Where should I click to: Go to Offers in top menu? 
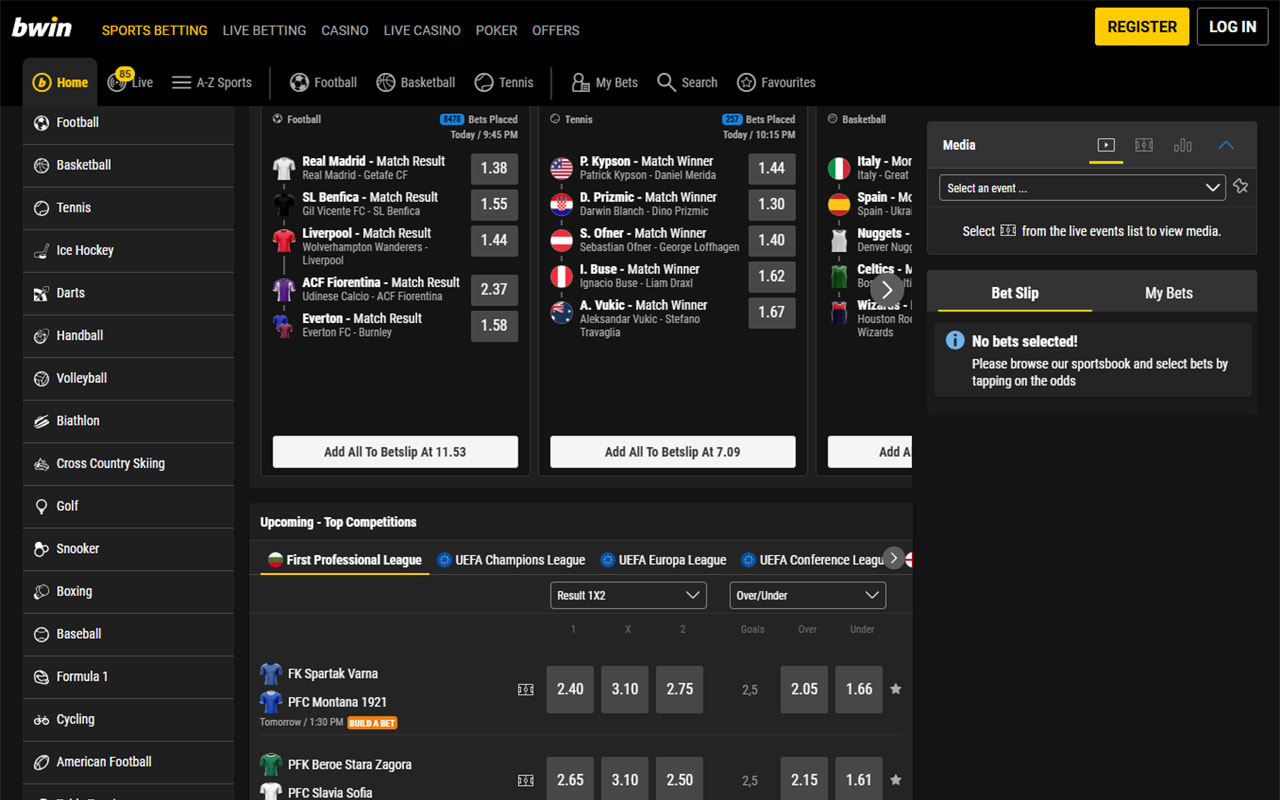pyautogui.click(x=556, y=30)
